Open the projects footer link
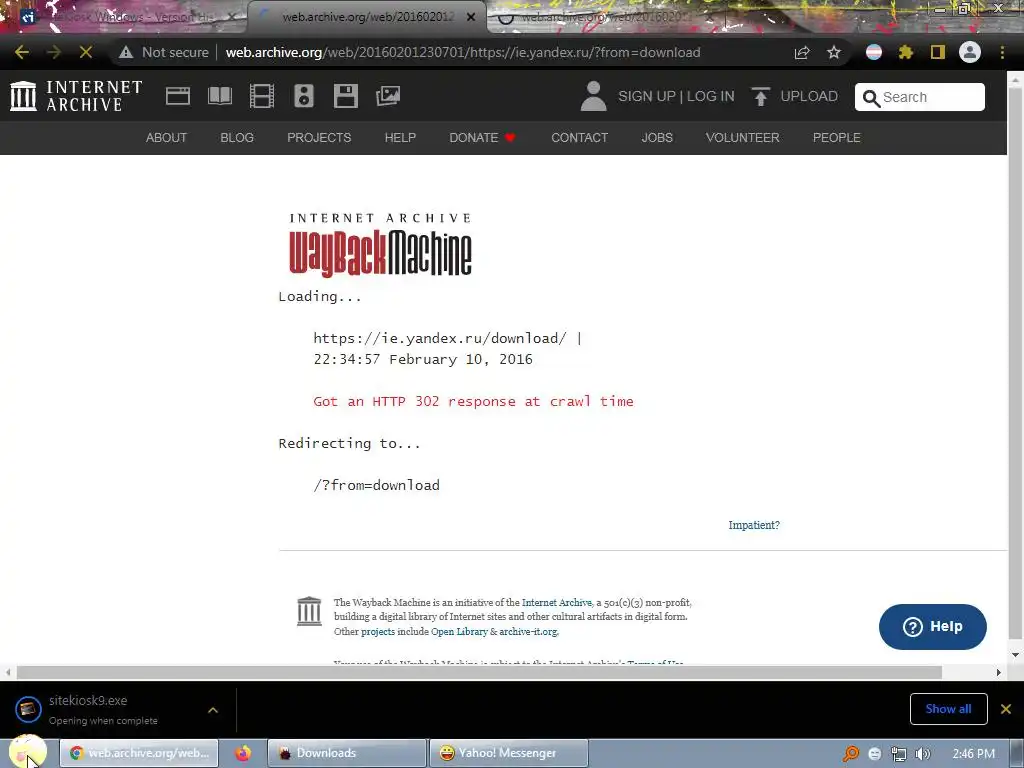The height and width of the screenshot is (768, 1024). (377, 632)
